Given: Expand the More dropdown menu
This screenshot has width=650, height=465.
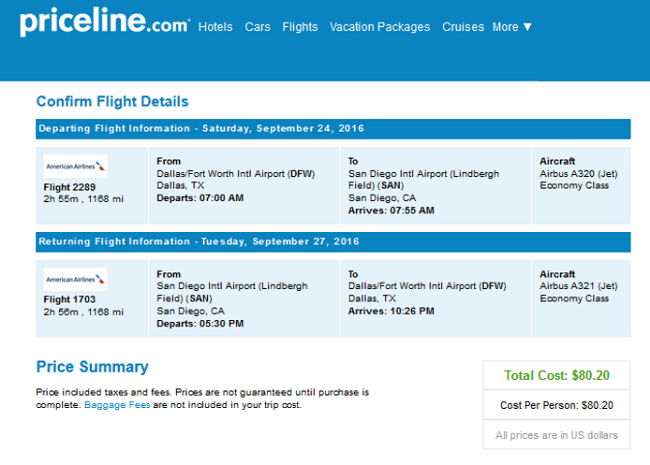Looking at the screenshot, I should click(512, 27).
